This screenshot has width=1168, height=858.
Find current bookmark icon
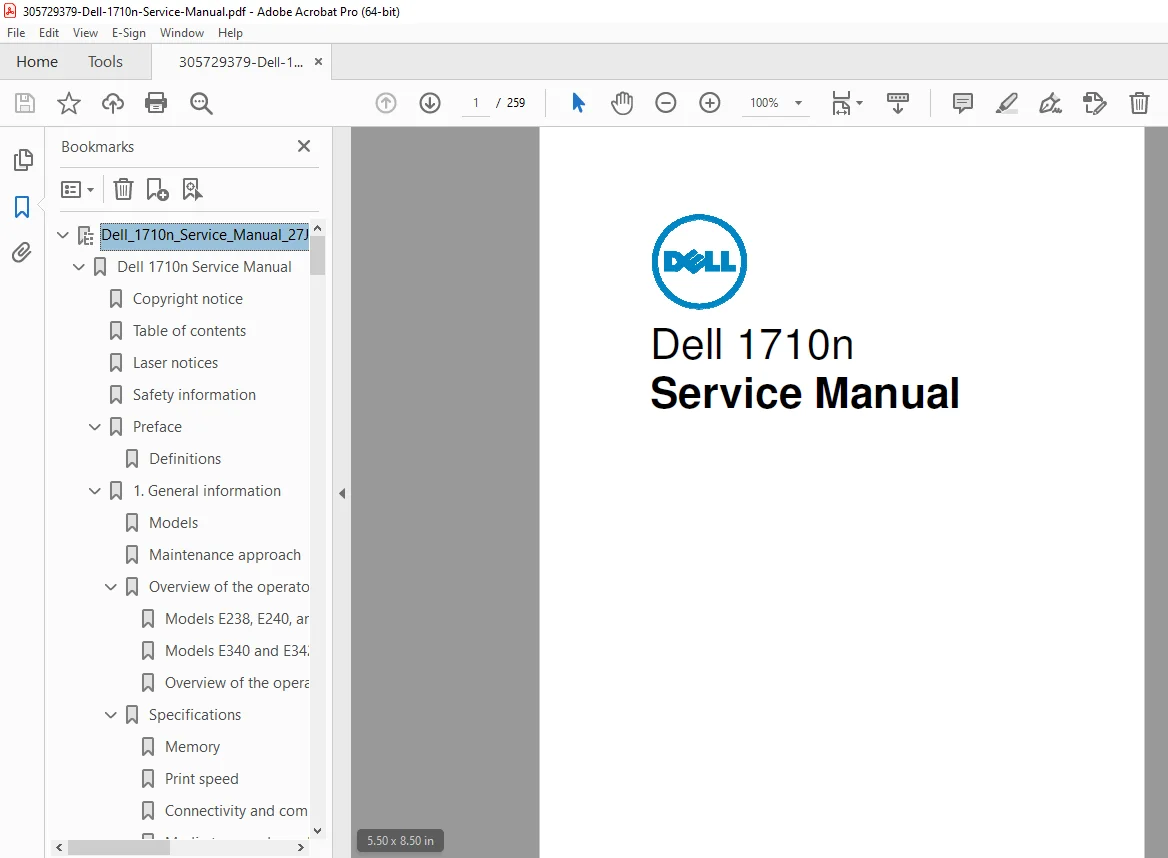(192, 189)
